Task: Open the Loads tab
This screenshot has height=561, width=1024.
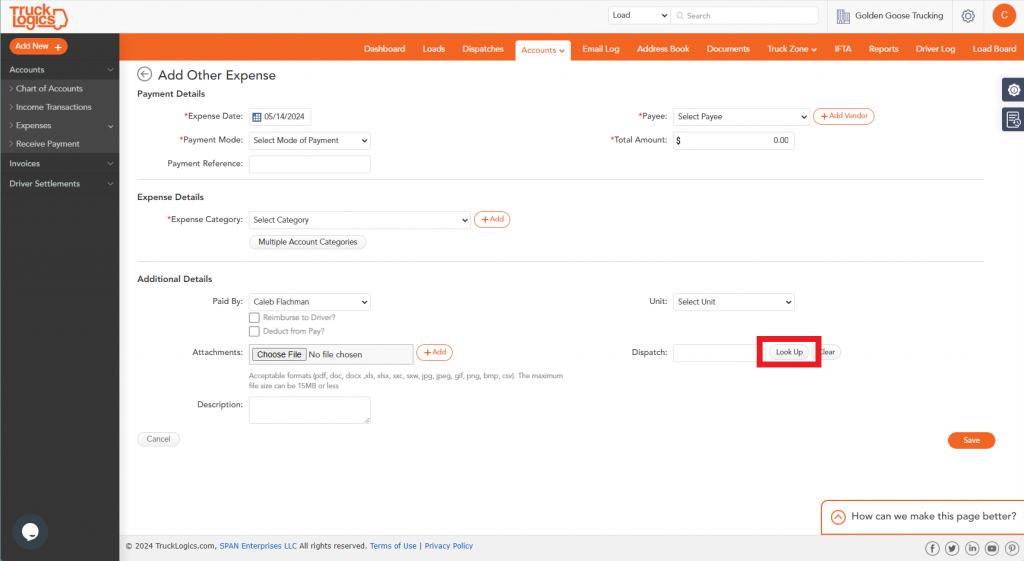Action: click(434, 49)
